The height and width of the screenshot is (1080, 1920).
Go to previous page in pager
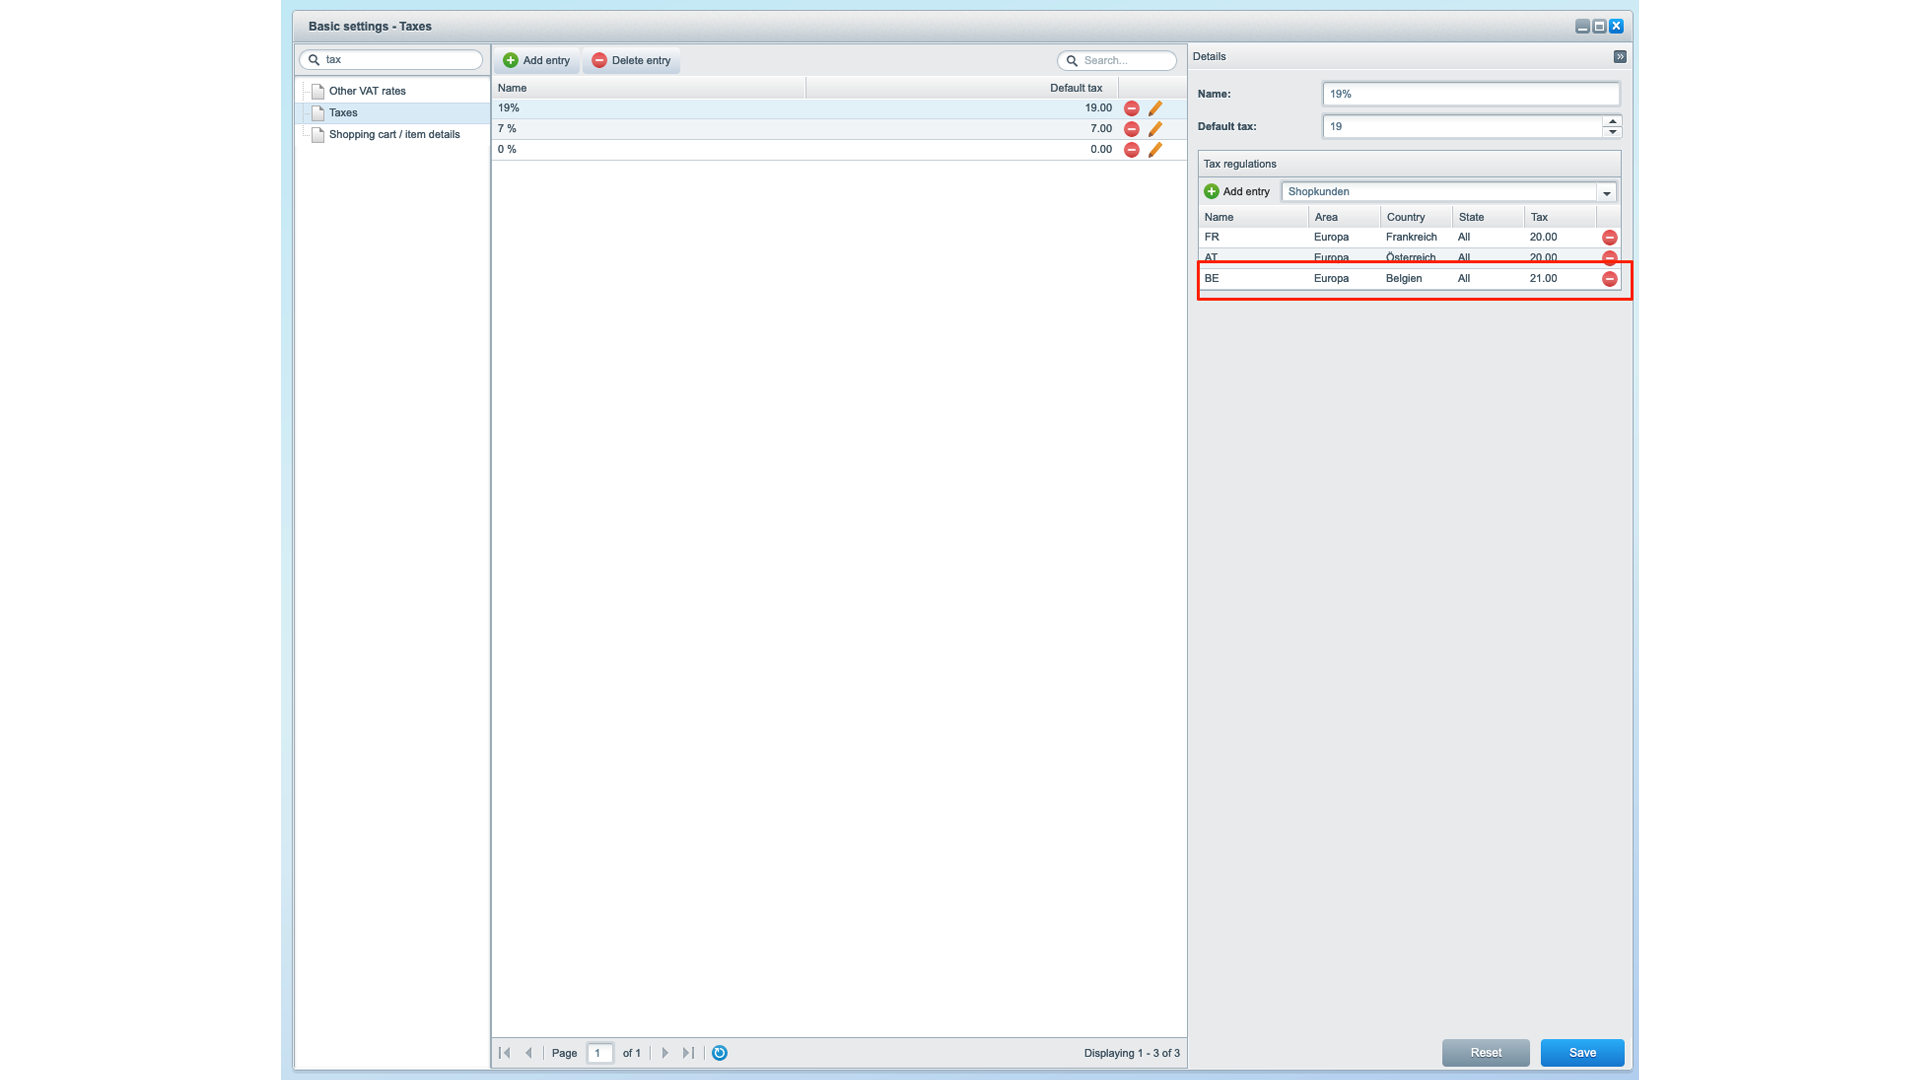[529, 1053]
